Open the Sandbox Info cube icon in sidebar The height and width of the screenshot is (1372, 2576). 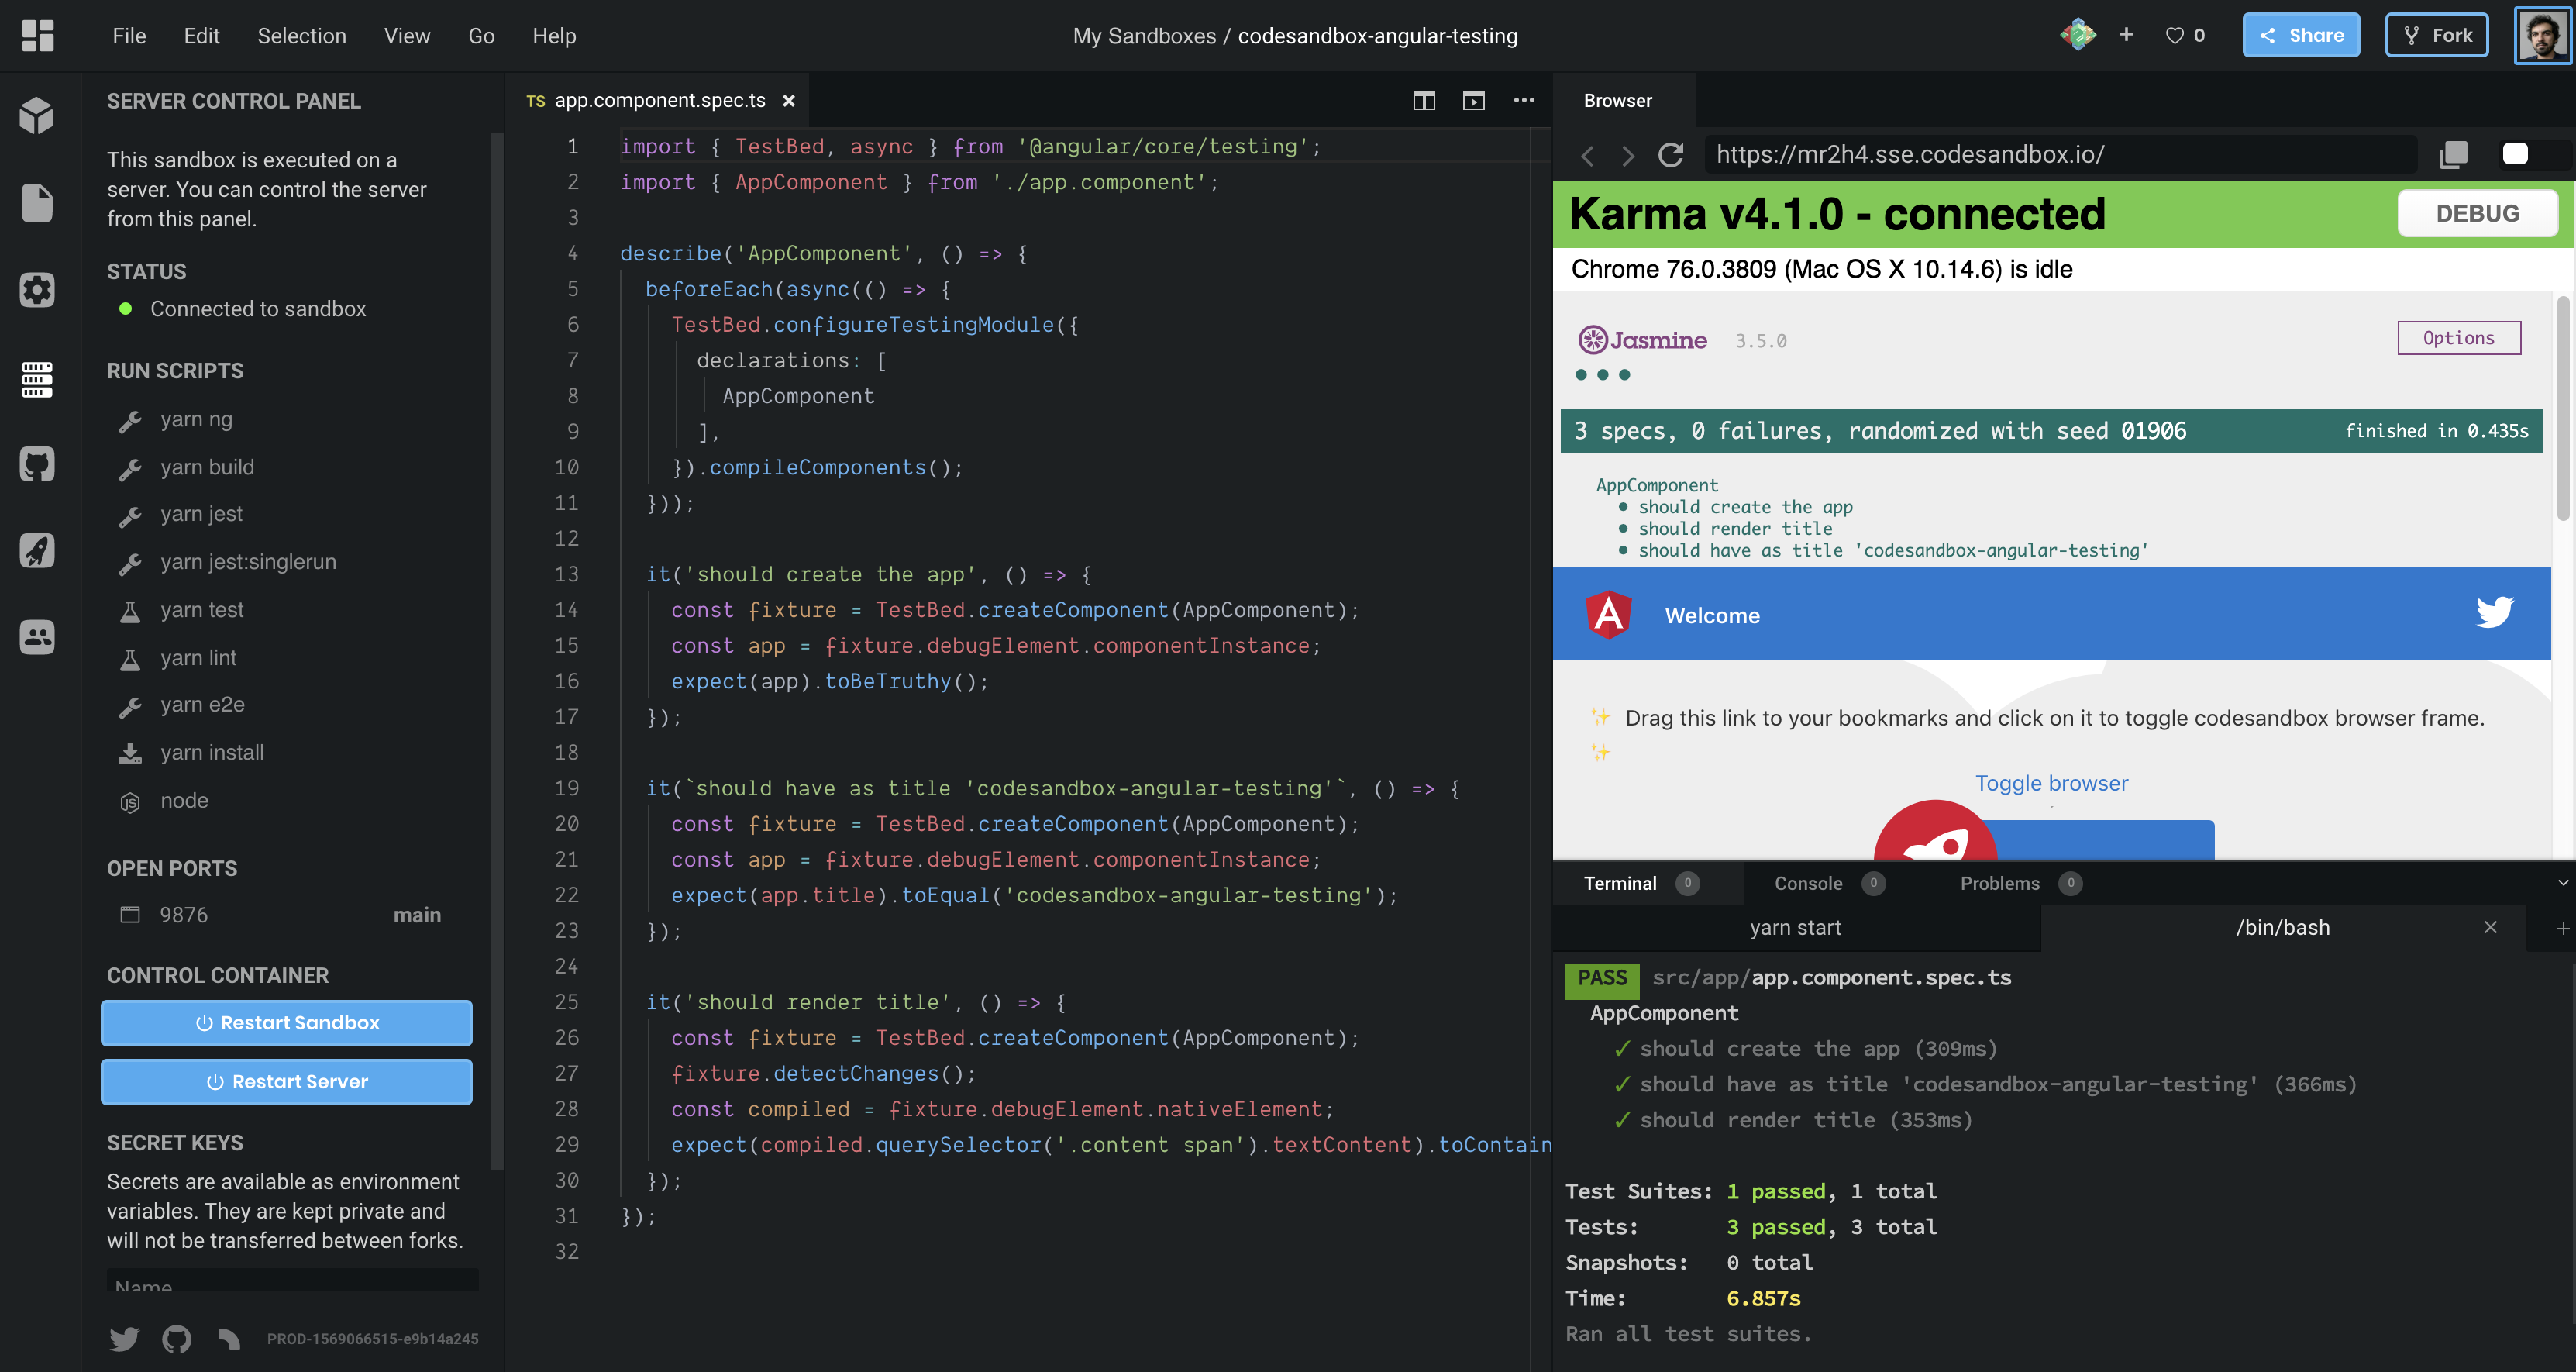click(37, 116)
